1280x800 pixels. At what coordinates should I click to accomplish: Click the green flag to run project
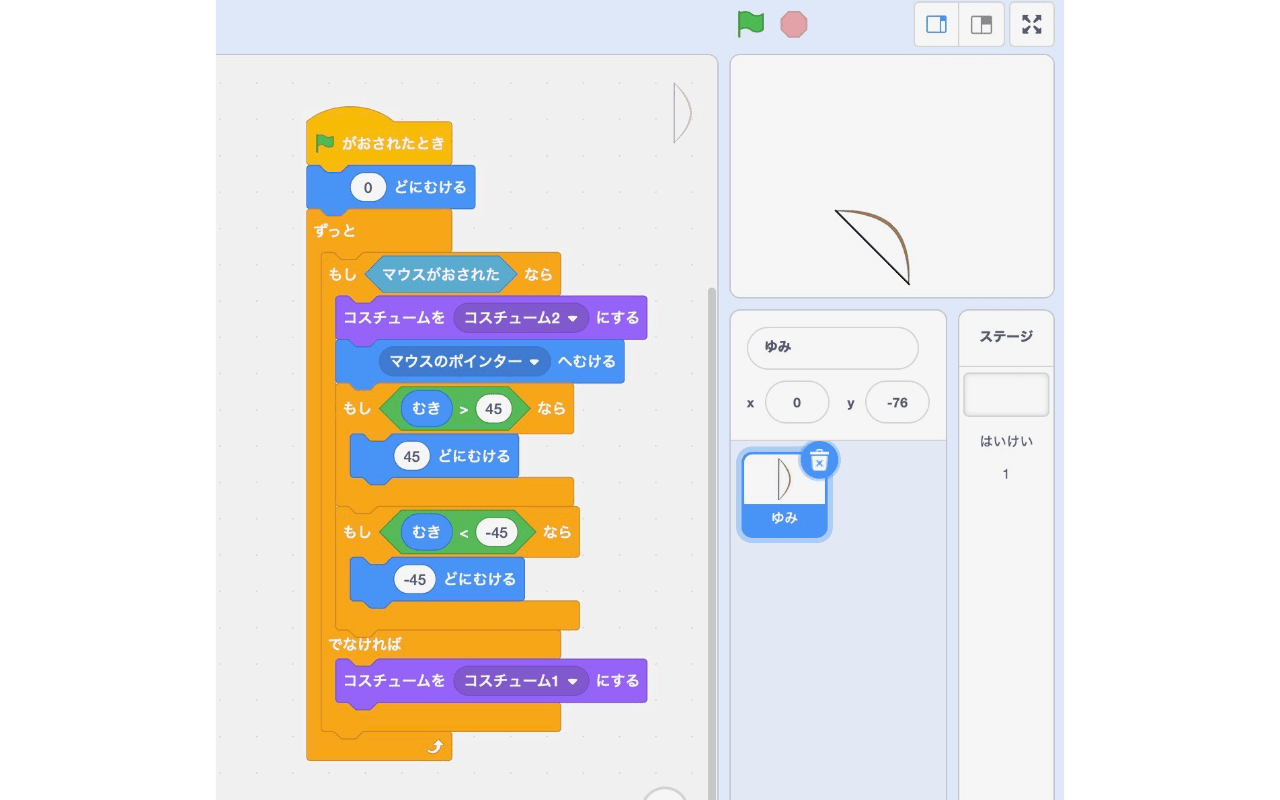point(750,24)
